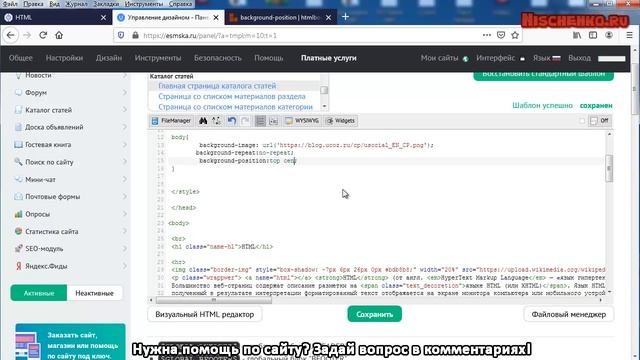
Task: Close the Управление дизайном tab
Action: (216, 18)
